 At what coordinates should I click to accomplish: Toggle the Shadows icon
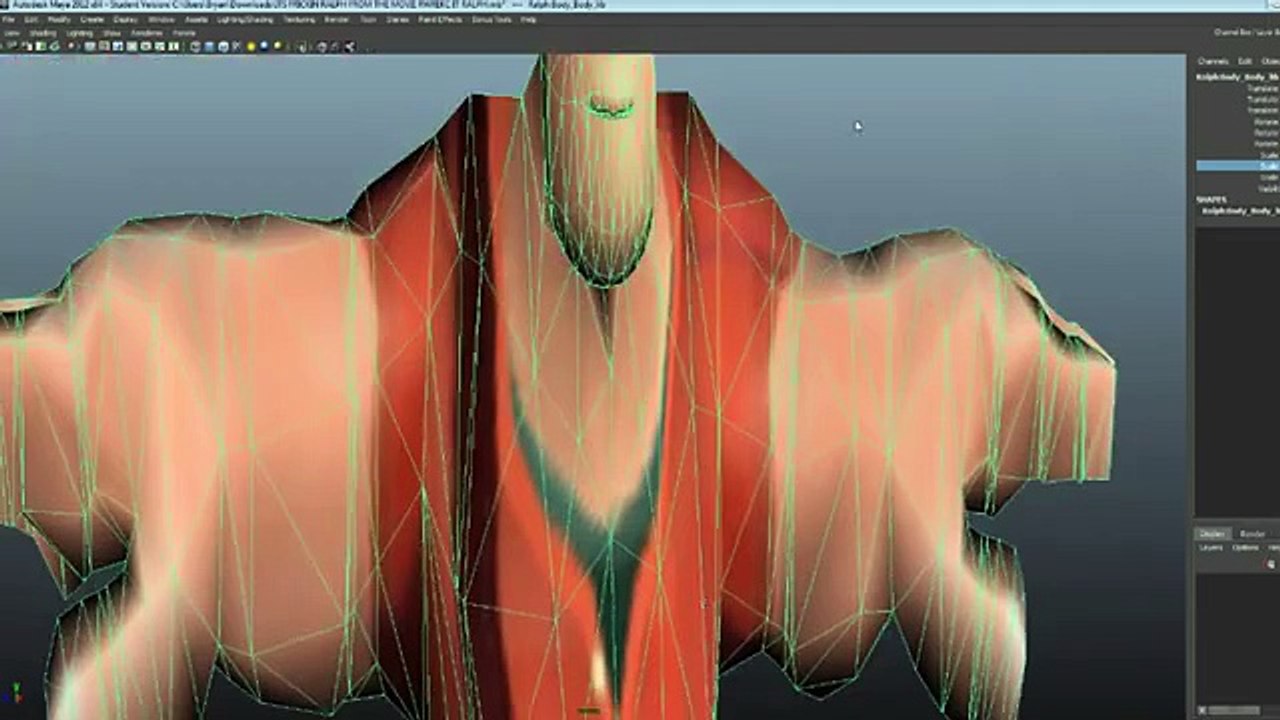(264, 46)
